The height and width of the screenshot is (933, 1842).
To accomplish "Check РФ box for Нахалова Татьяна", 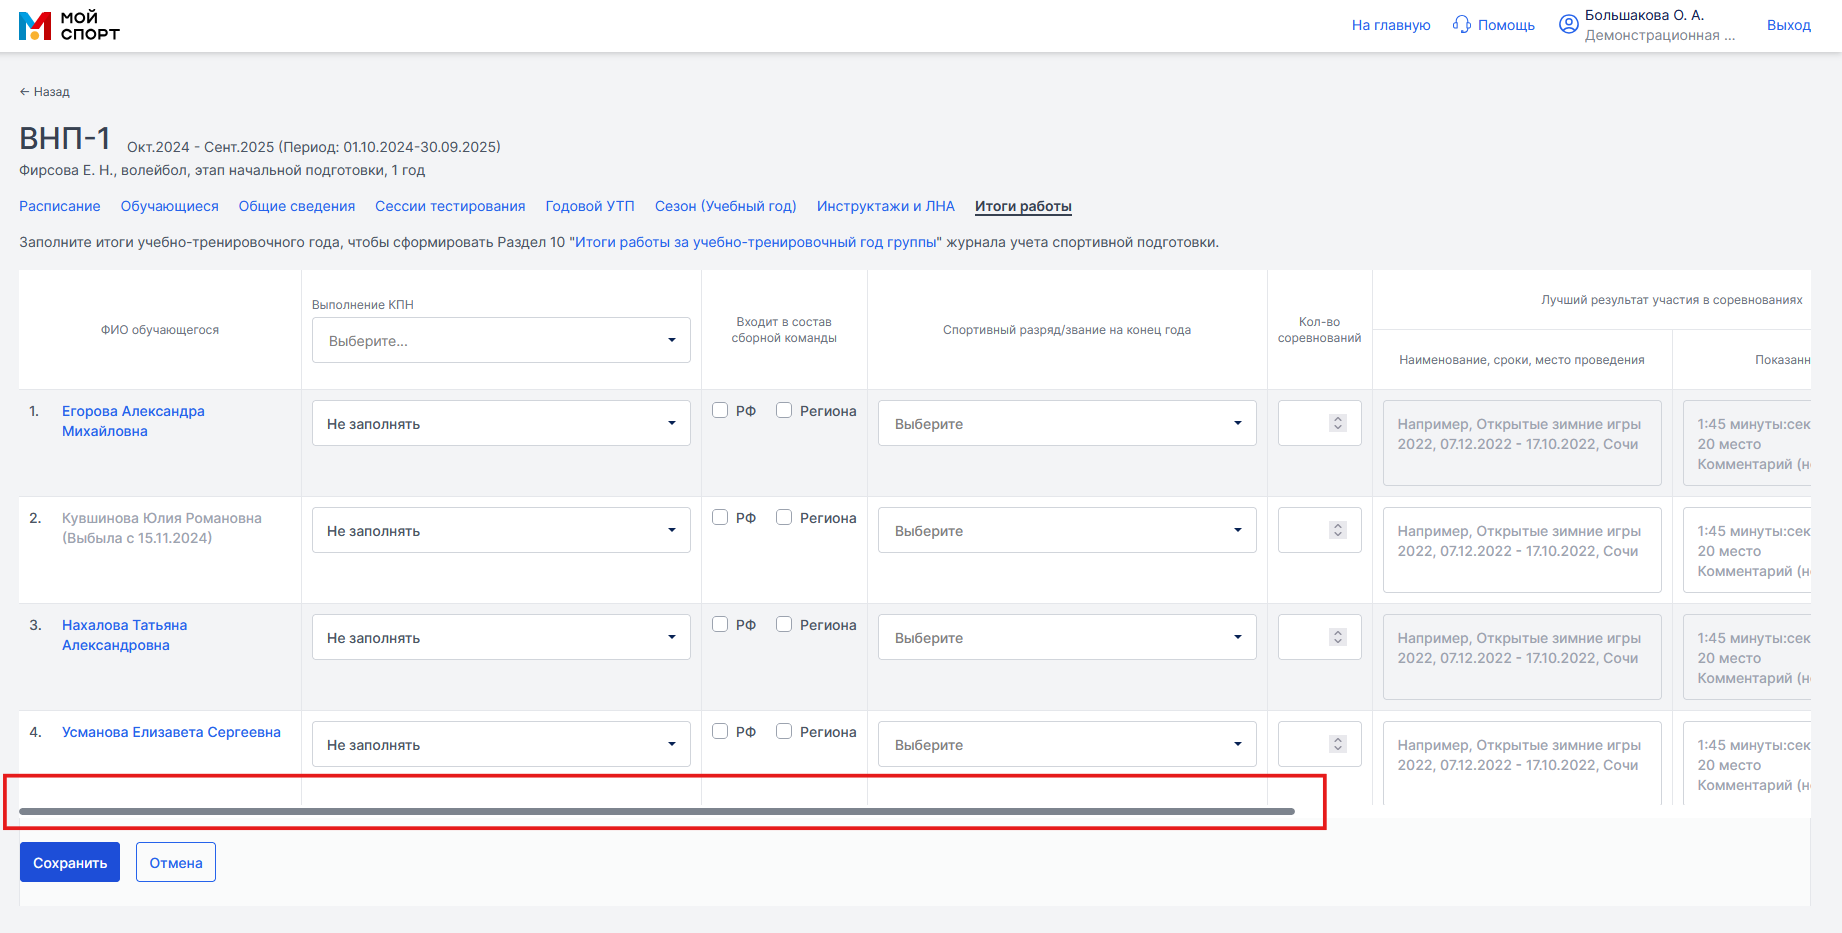I will click(x=720, y=624).
